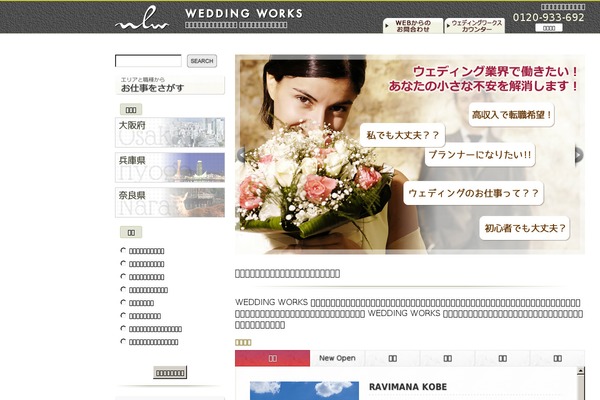Select the sixth radio button in job list

tap(123, 315)
